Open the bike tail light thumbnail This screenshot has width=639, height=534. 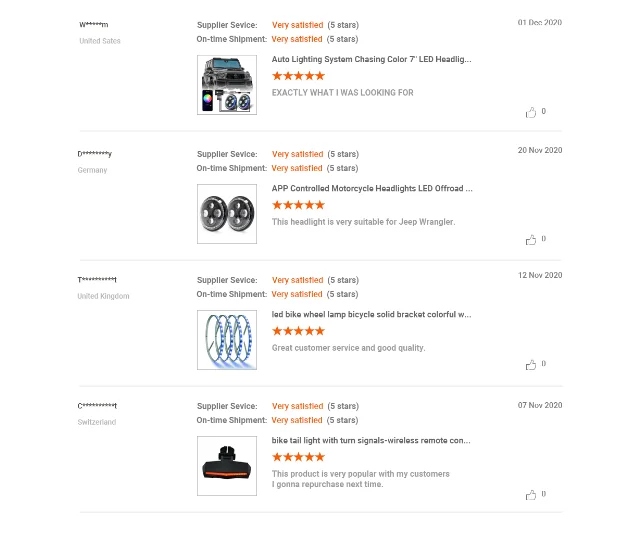227,466
